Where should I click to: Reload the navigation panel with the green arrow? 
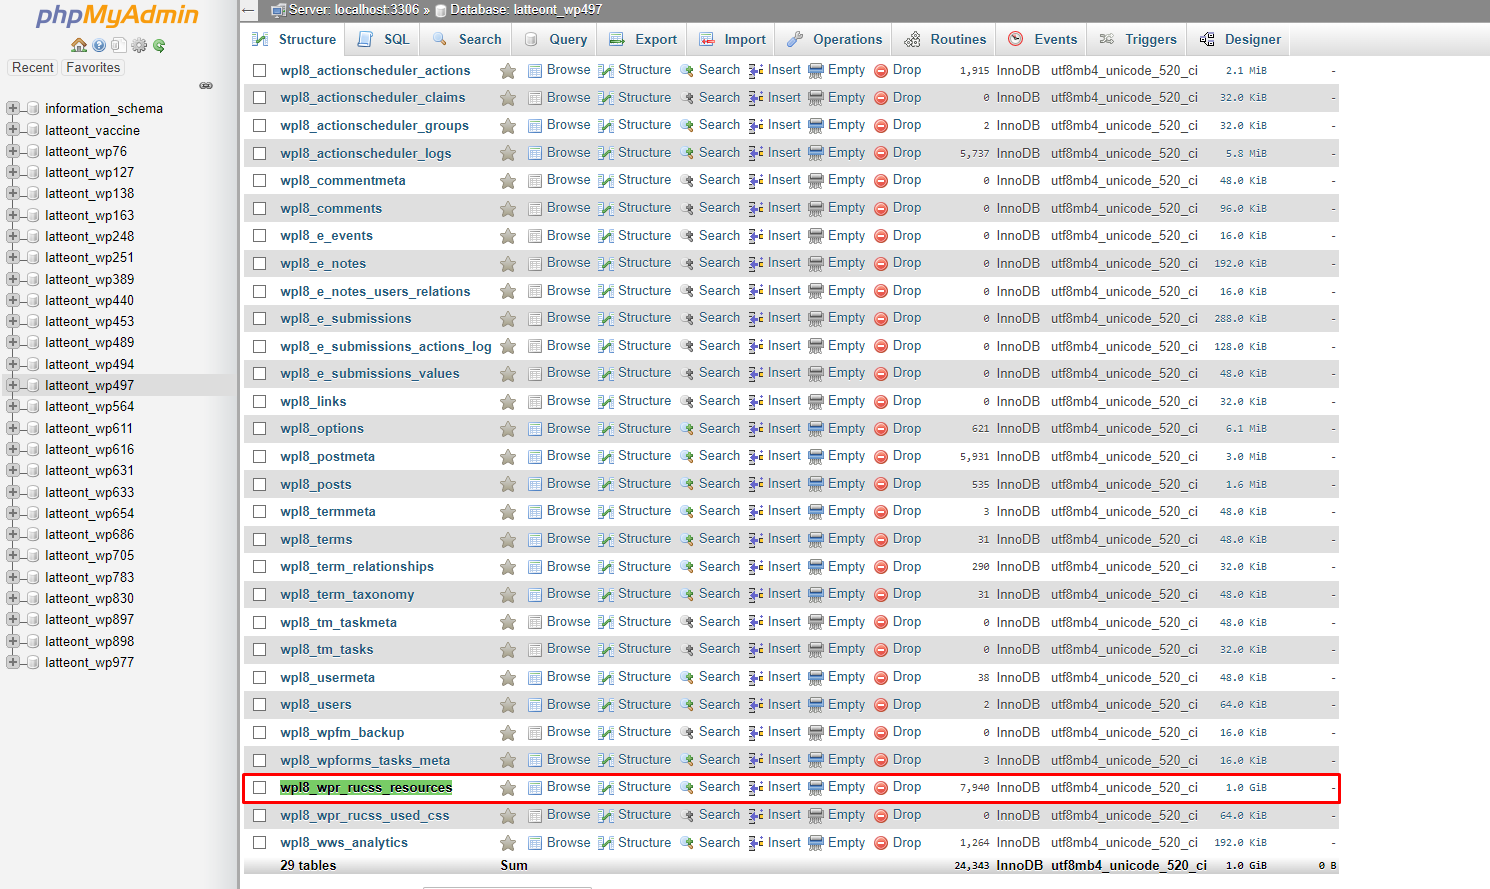tap(159, 45)
